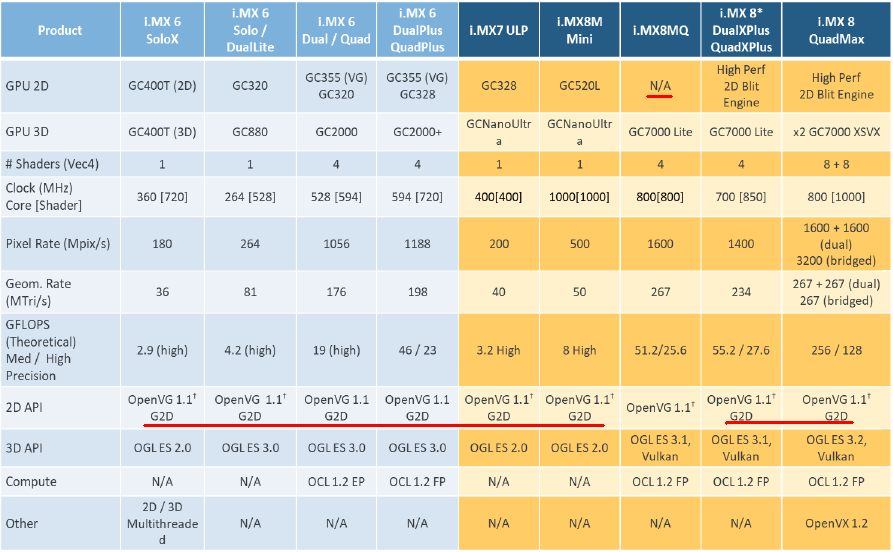Select the '256 / 128' GFLOPS cell
Viewport: 893px width, 552px height.
click(836, 350)
